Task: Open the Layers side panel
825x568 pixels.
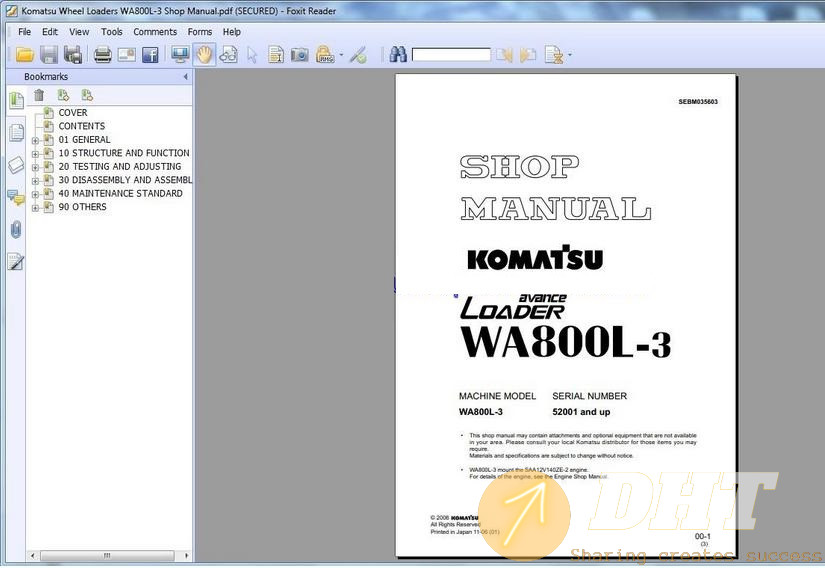Action: pos(16,165)
